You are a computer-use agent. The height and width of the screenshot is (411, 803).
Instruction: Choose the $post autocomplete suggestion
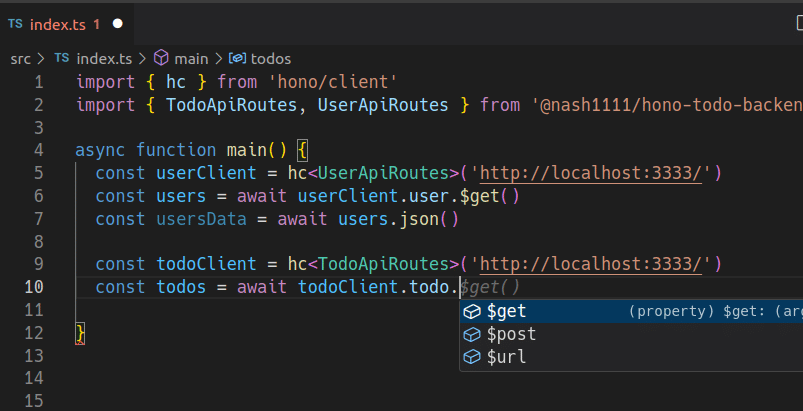511,334
